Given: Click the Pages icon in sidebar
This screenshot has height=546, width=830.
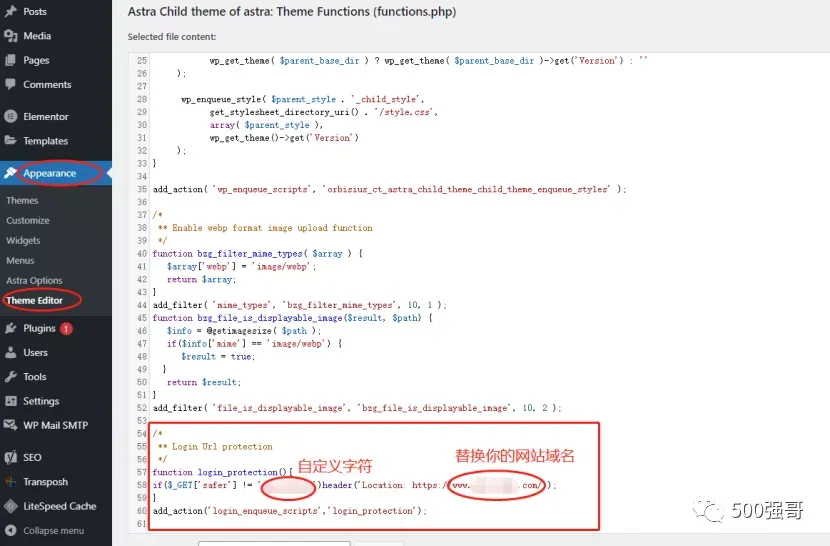Looking at the screenshot, I should click(x=11, y=60).
